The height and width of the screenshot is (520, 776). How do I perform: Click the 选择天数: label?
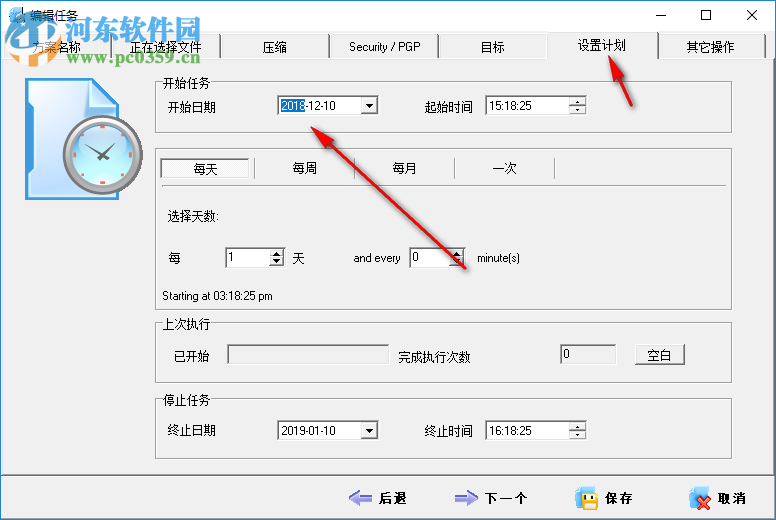[193, 216]
